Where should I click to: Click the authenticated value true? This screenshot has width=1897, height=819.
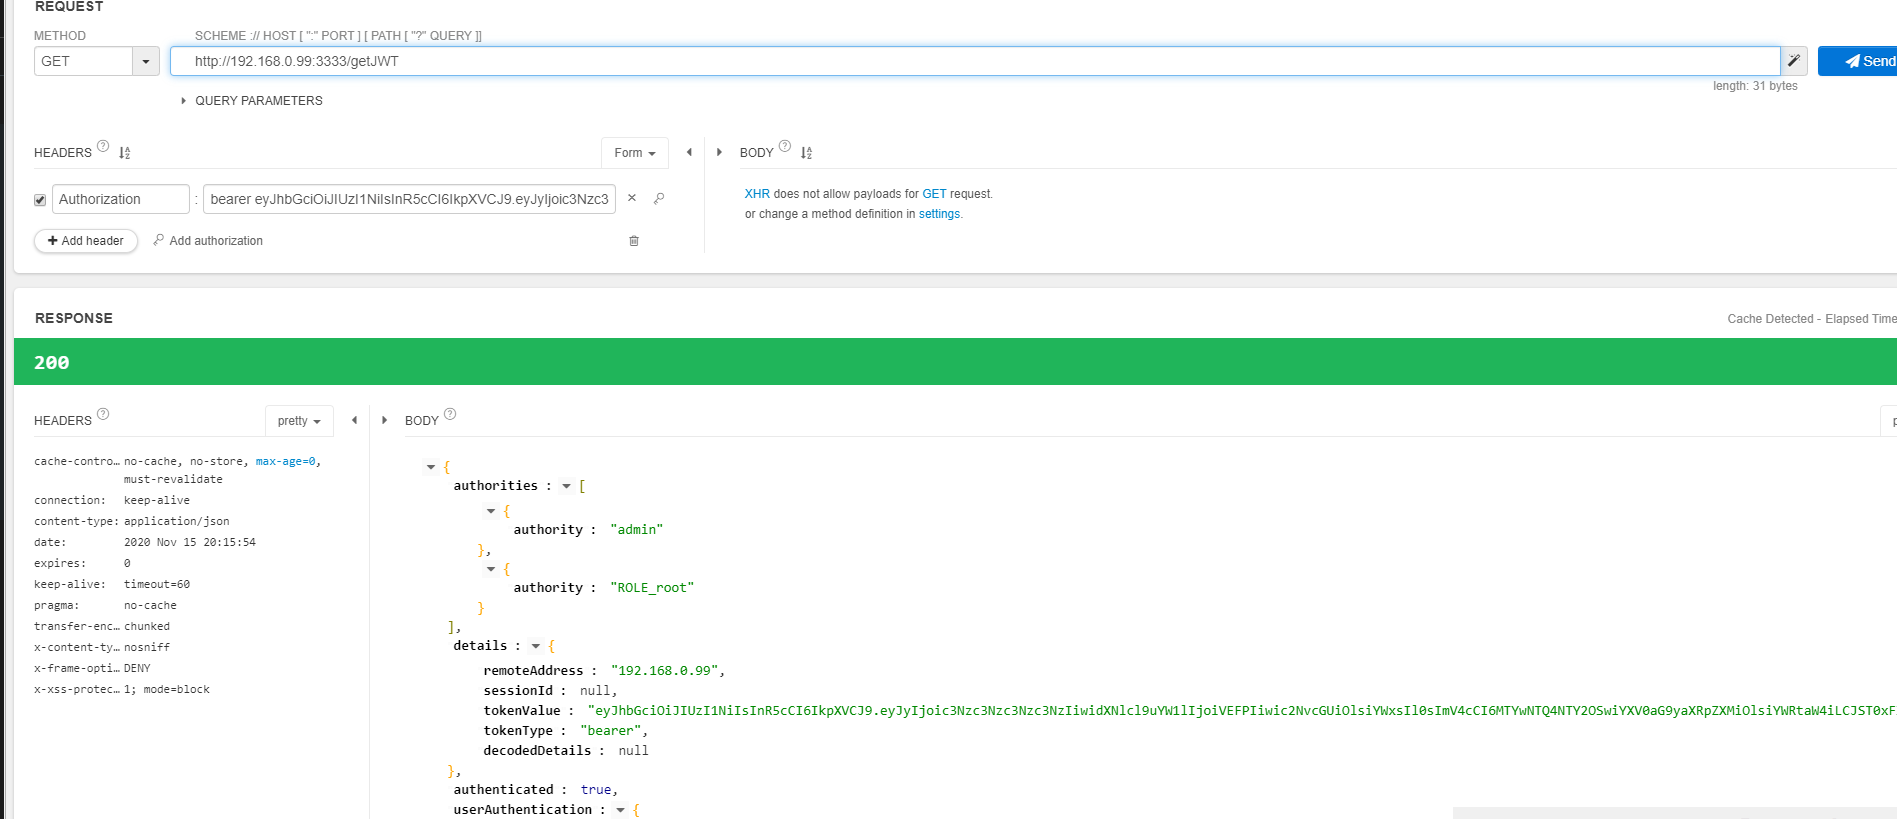(x=596, y=790)
